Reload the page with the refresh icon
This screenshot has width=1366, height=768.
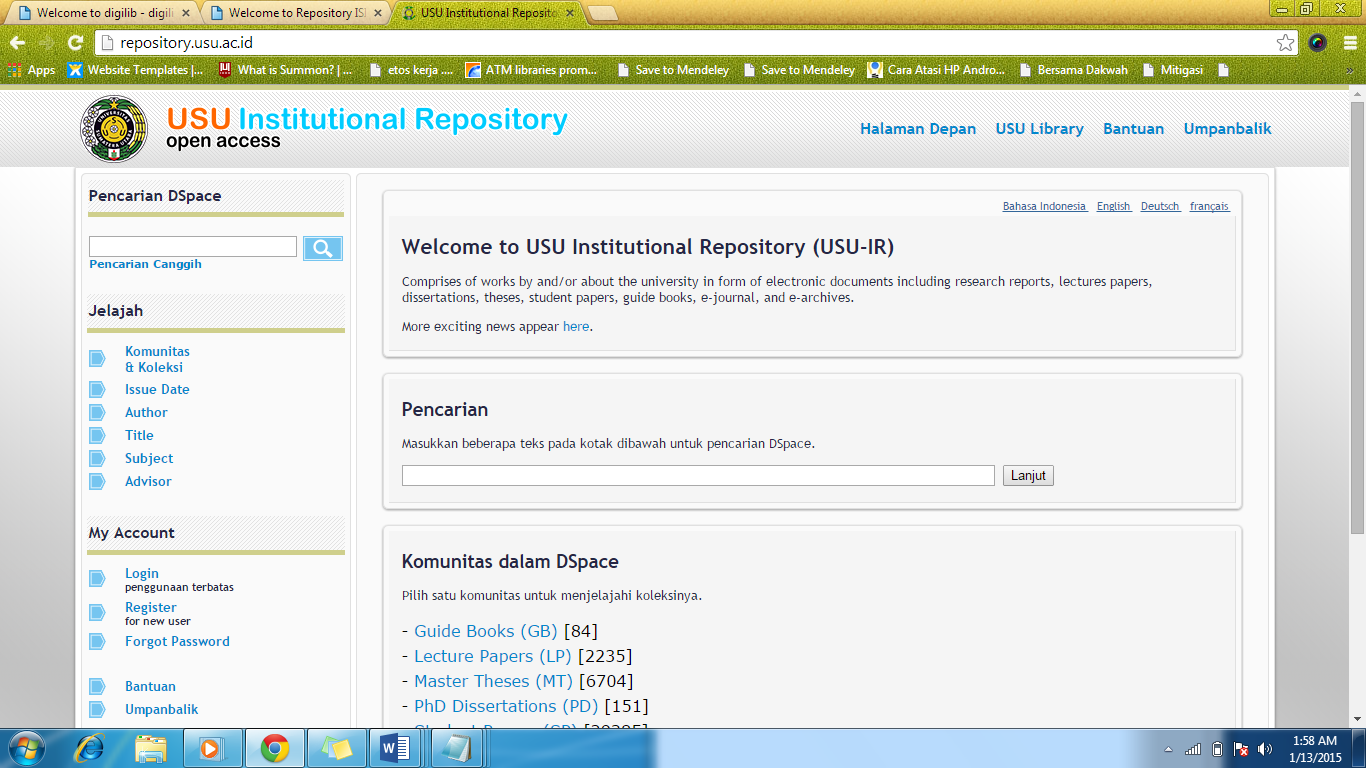[x=75, y=42]
